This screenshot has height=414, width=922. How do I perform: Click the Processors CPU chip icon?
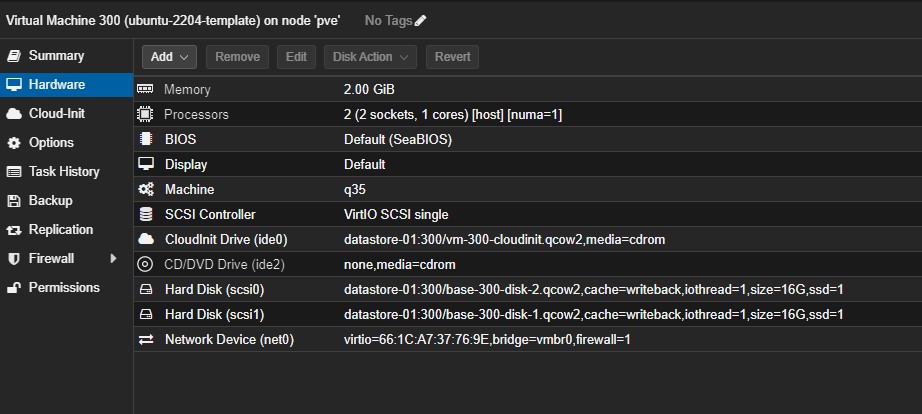146,115
